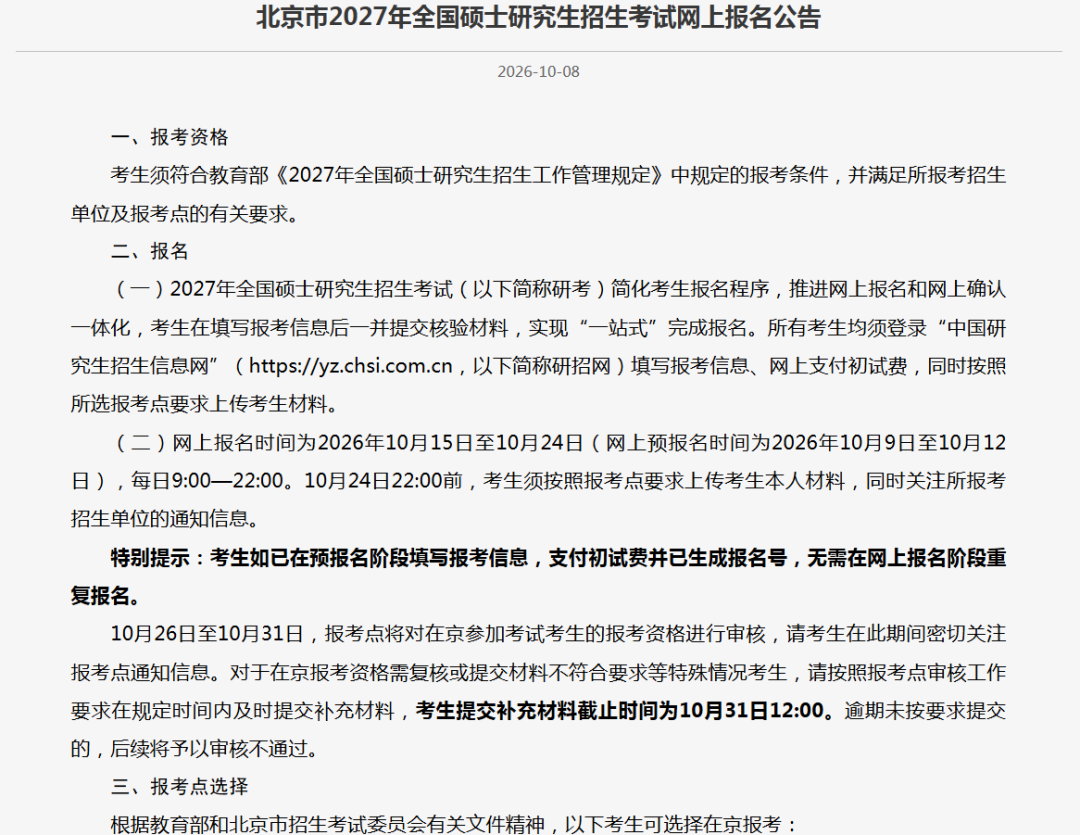This screenshot has height=835, width=1080.
Task: Click the upload deadline "10月24日22:00前"
Action: [x=384, y=480]
